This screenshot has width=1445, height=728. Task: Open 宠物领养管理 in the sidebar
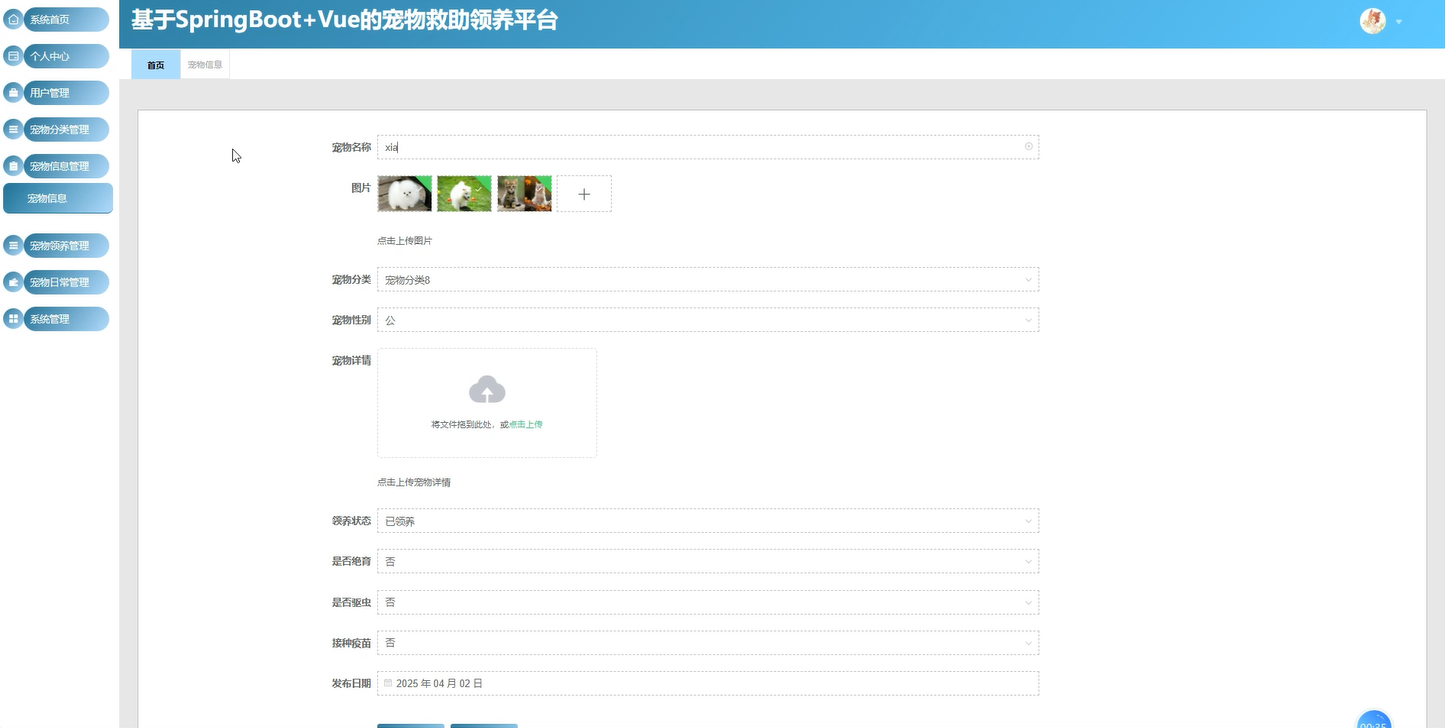[59, 245]
